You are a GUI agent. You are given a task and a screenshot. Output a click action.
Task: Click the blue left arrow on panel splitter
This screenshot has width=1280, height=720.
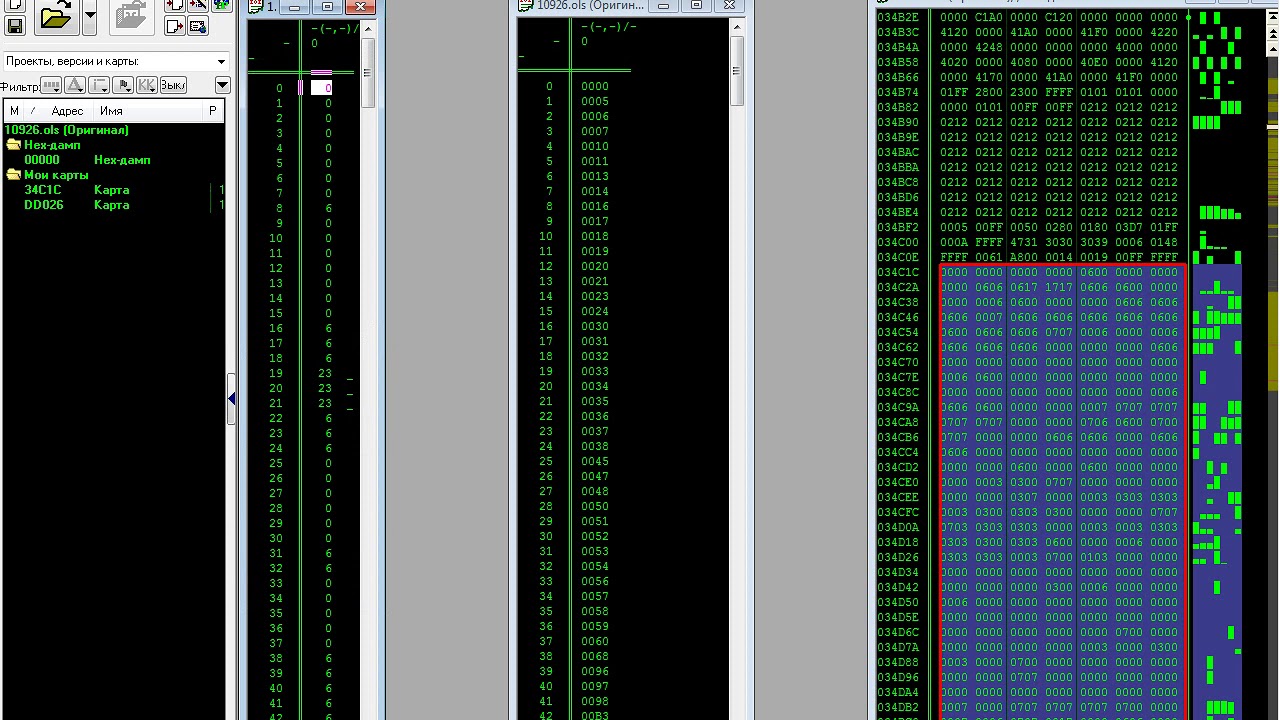point(232,399)
